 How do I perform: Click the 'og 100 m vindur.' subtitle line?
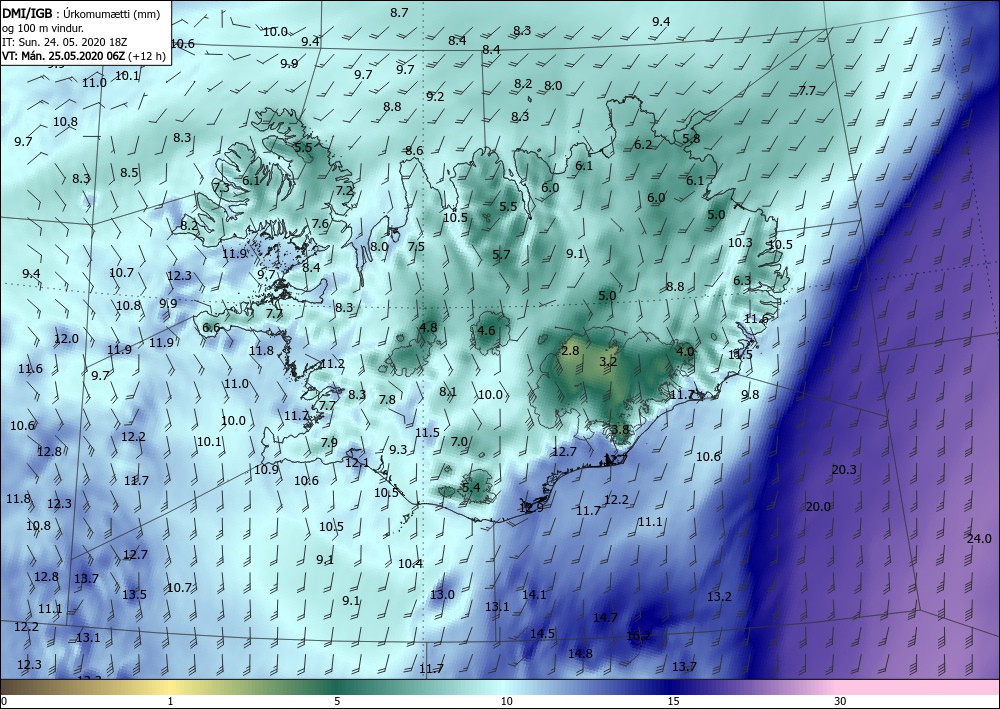43,27
